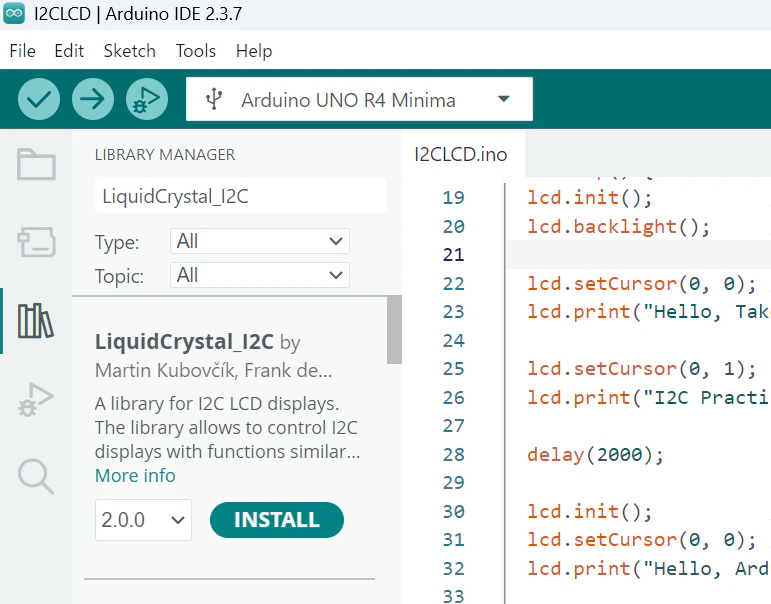Click the library search field containing LiquidCrystal_I2C
Viewport: 771px width, 604px height.
click(241, 196)
